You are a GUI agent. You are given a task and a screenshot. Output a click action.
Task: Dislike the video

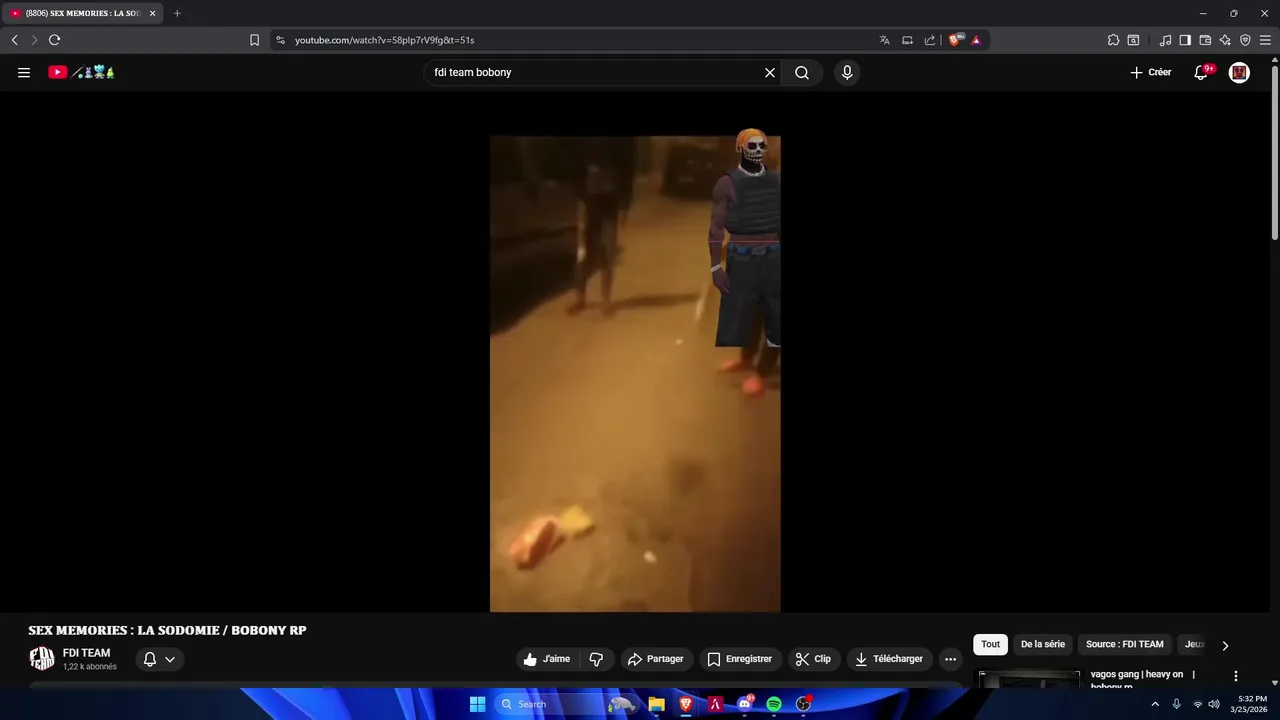pyautogui.click(x=597, y=659)
